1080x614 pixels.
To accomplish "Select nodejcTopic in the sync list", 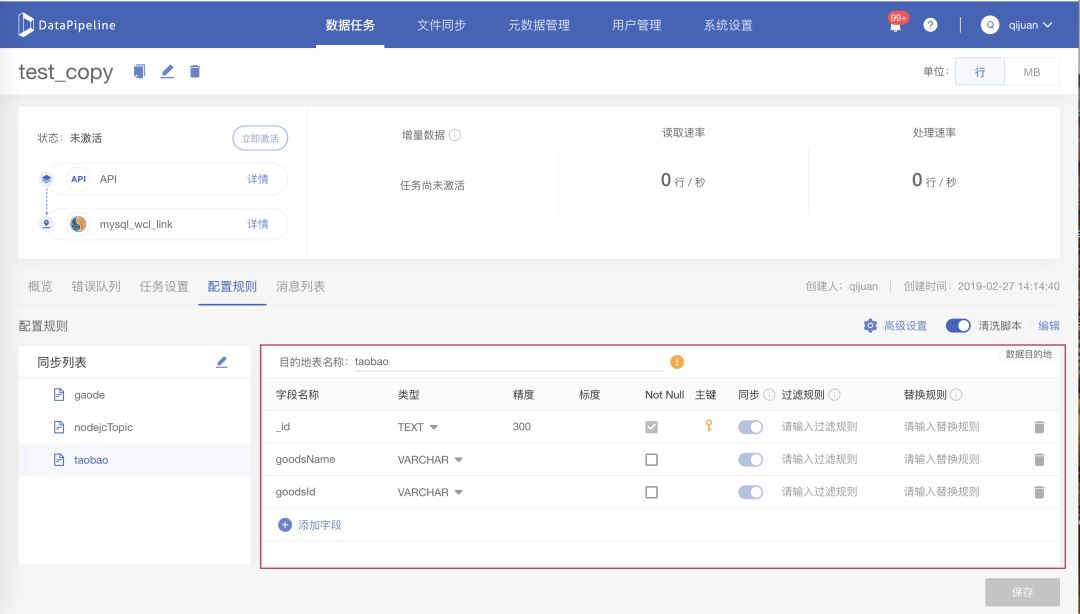I will click(135, 427).
